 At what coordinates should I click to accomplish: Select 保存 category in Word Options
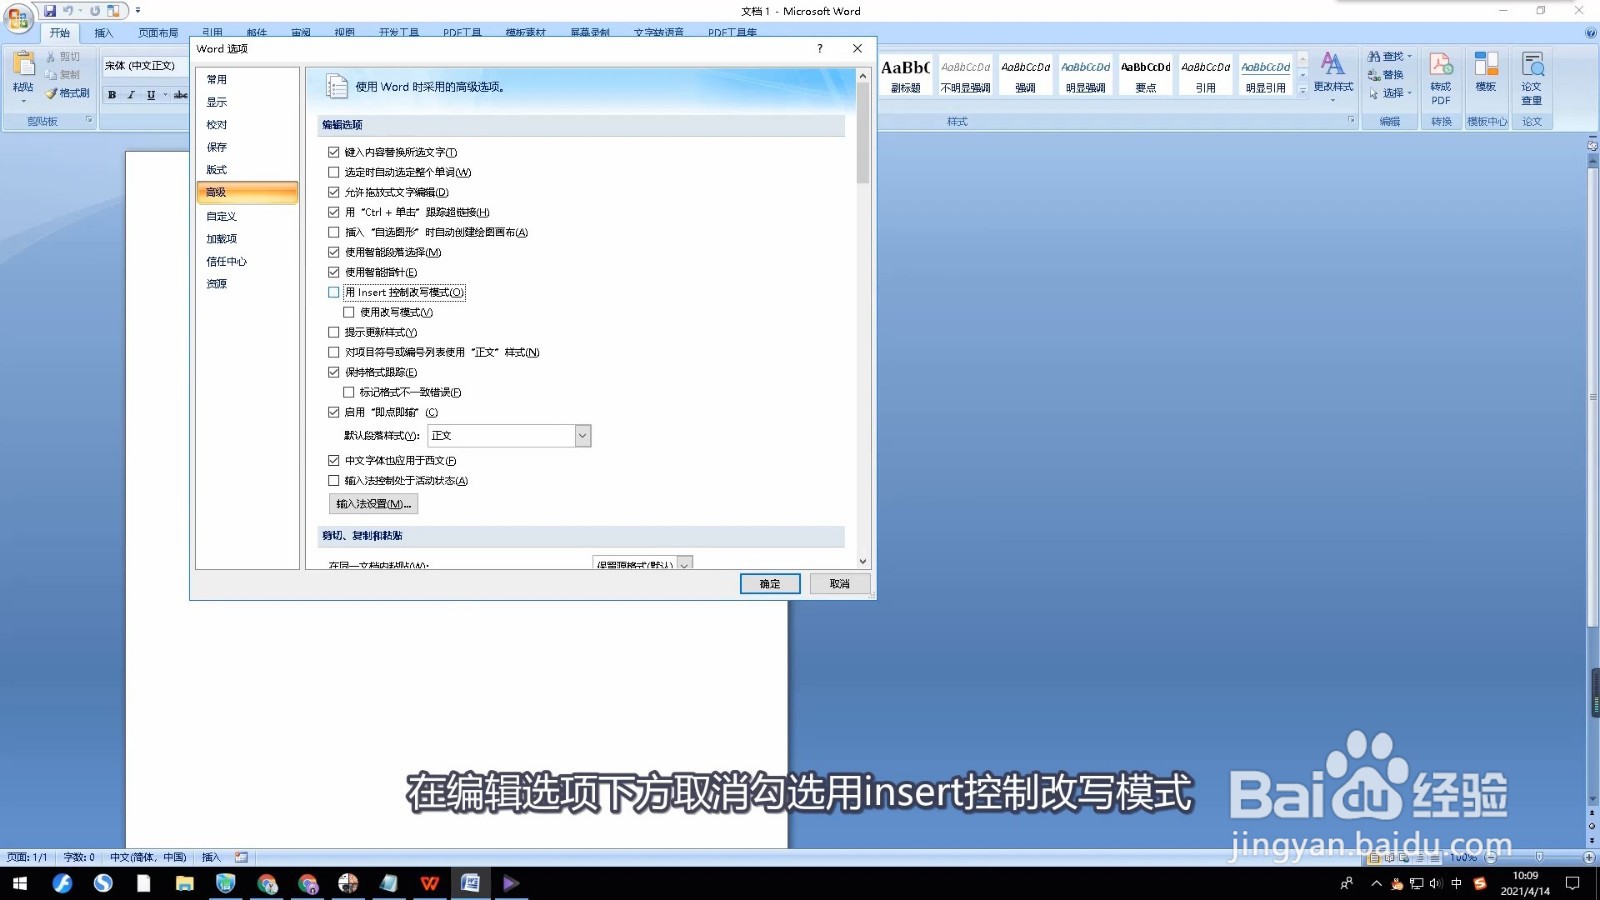(x=247, y=147)
